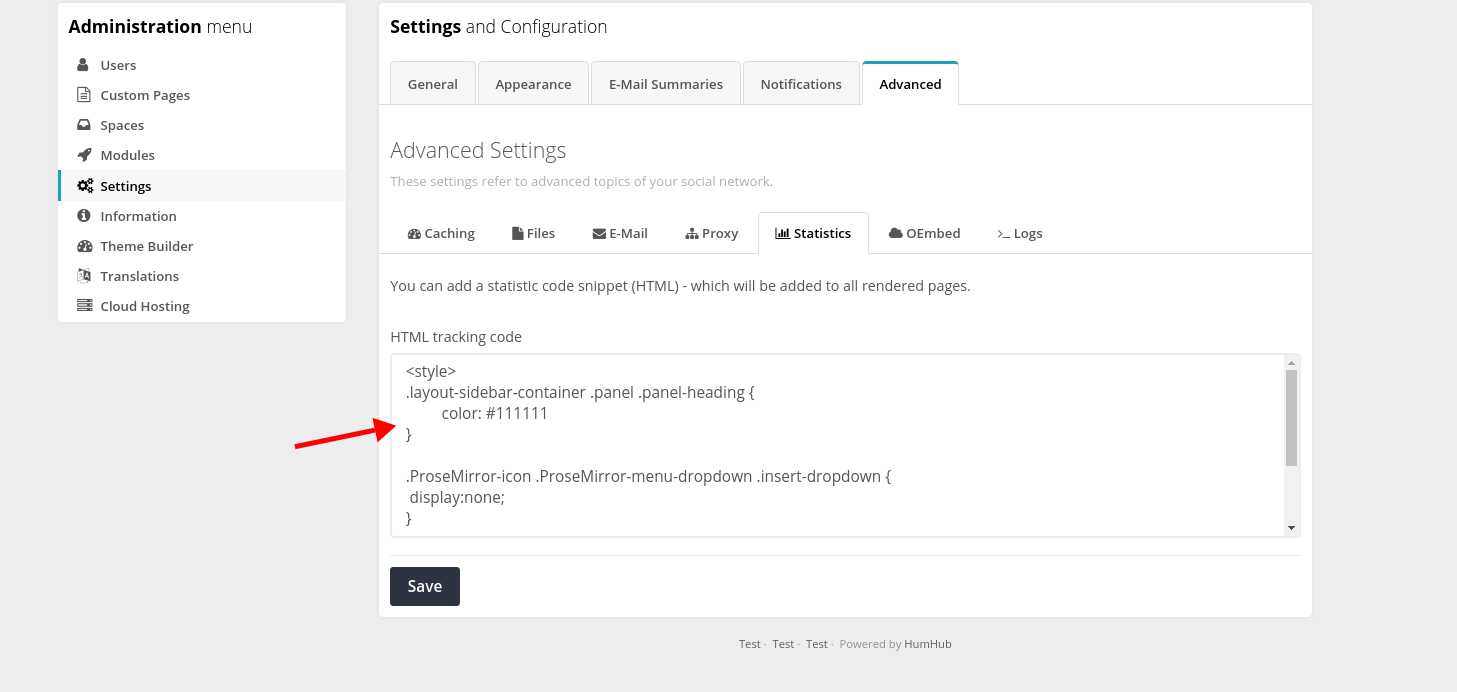The width and height of the screenshot is (1457, 692).
Task: Click the Translations language icon
Action: (x=83, y=275)
